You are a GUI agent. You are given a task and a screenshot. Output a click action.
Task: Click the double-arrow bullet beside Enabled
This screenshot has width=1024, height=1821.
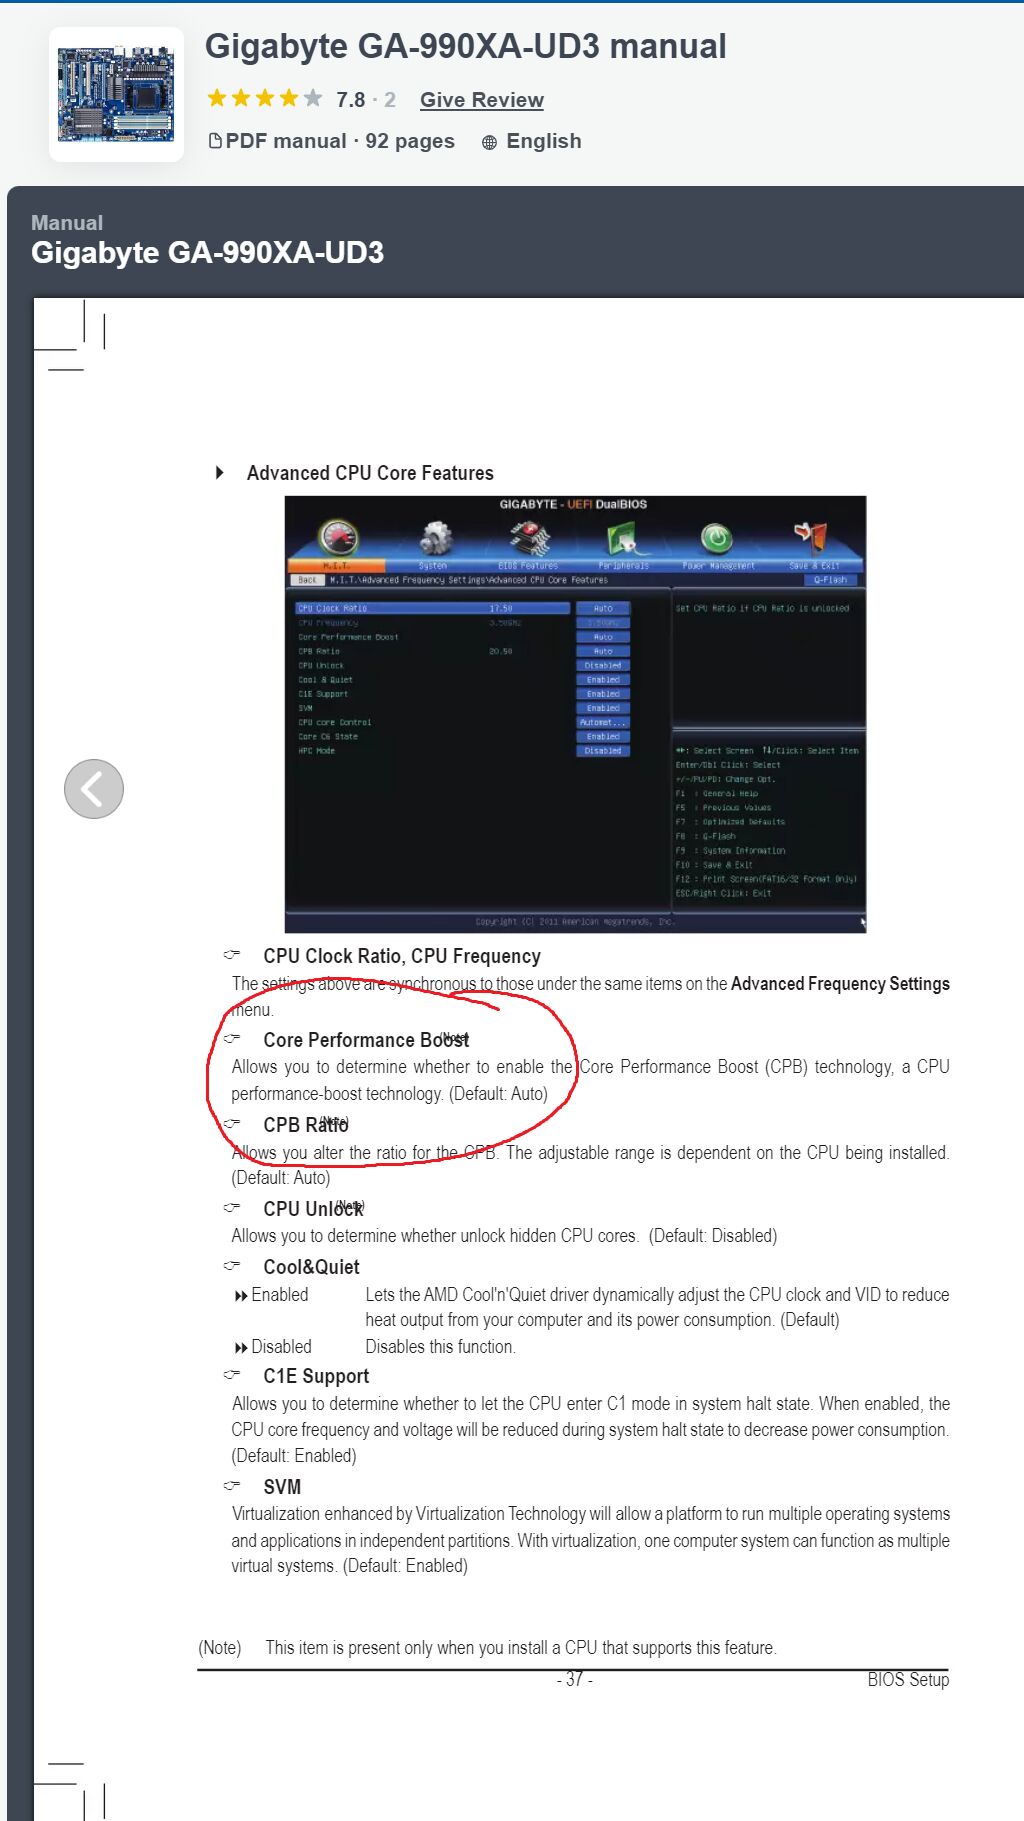[241, 1296]
